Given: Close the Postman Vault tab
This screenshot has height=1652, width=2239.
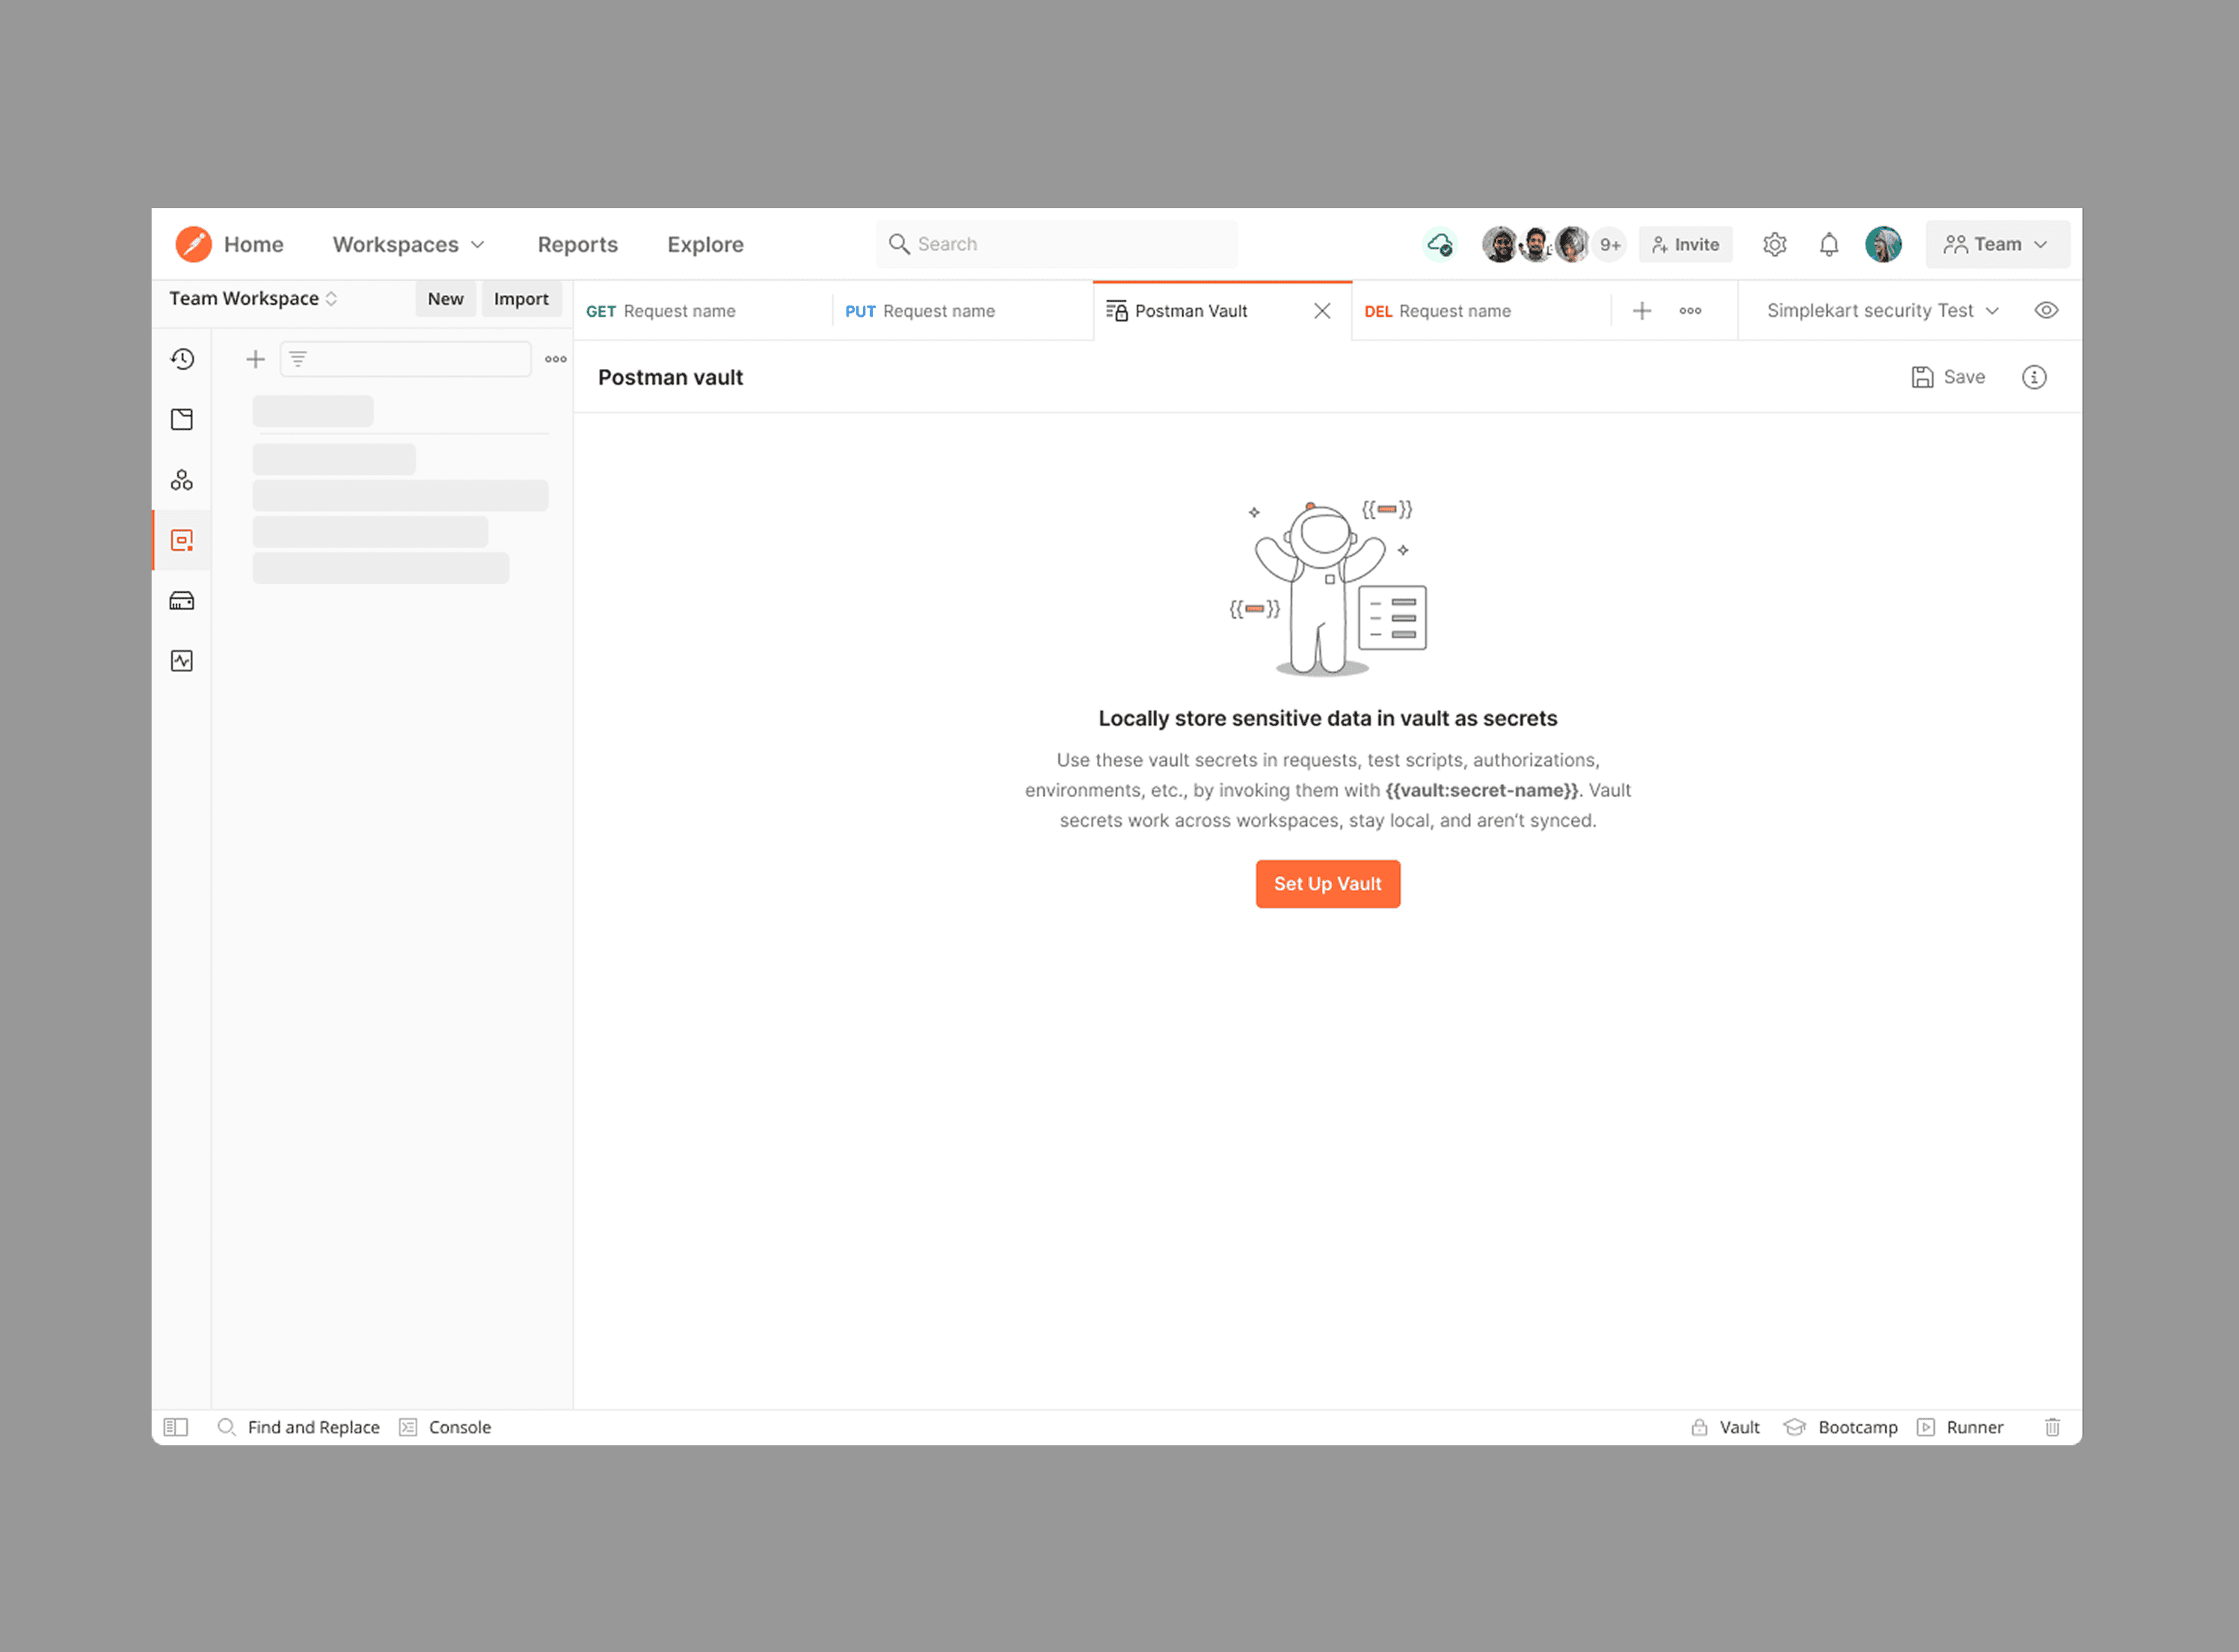Looking at the screenshot, I should click(x=1322, y=311).
